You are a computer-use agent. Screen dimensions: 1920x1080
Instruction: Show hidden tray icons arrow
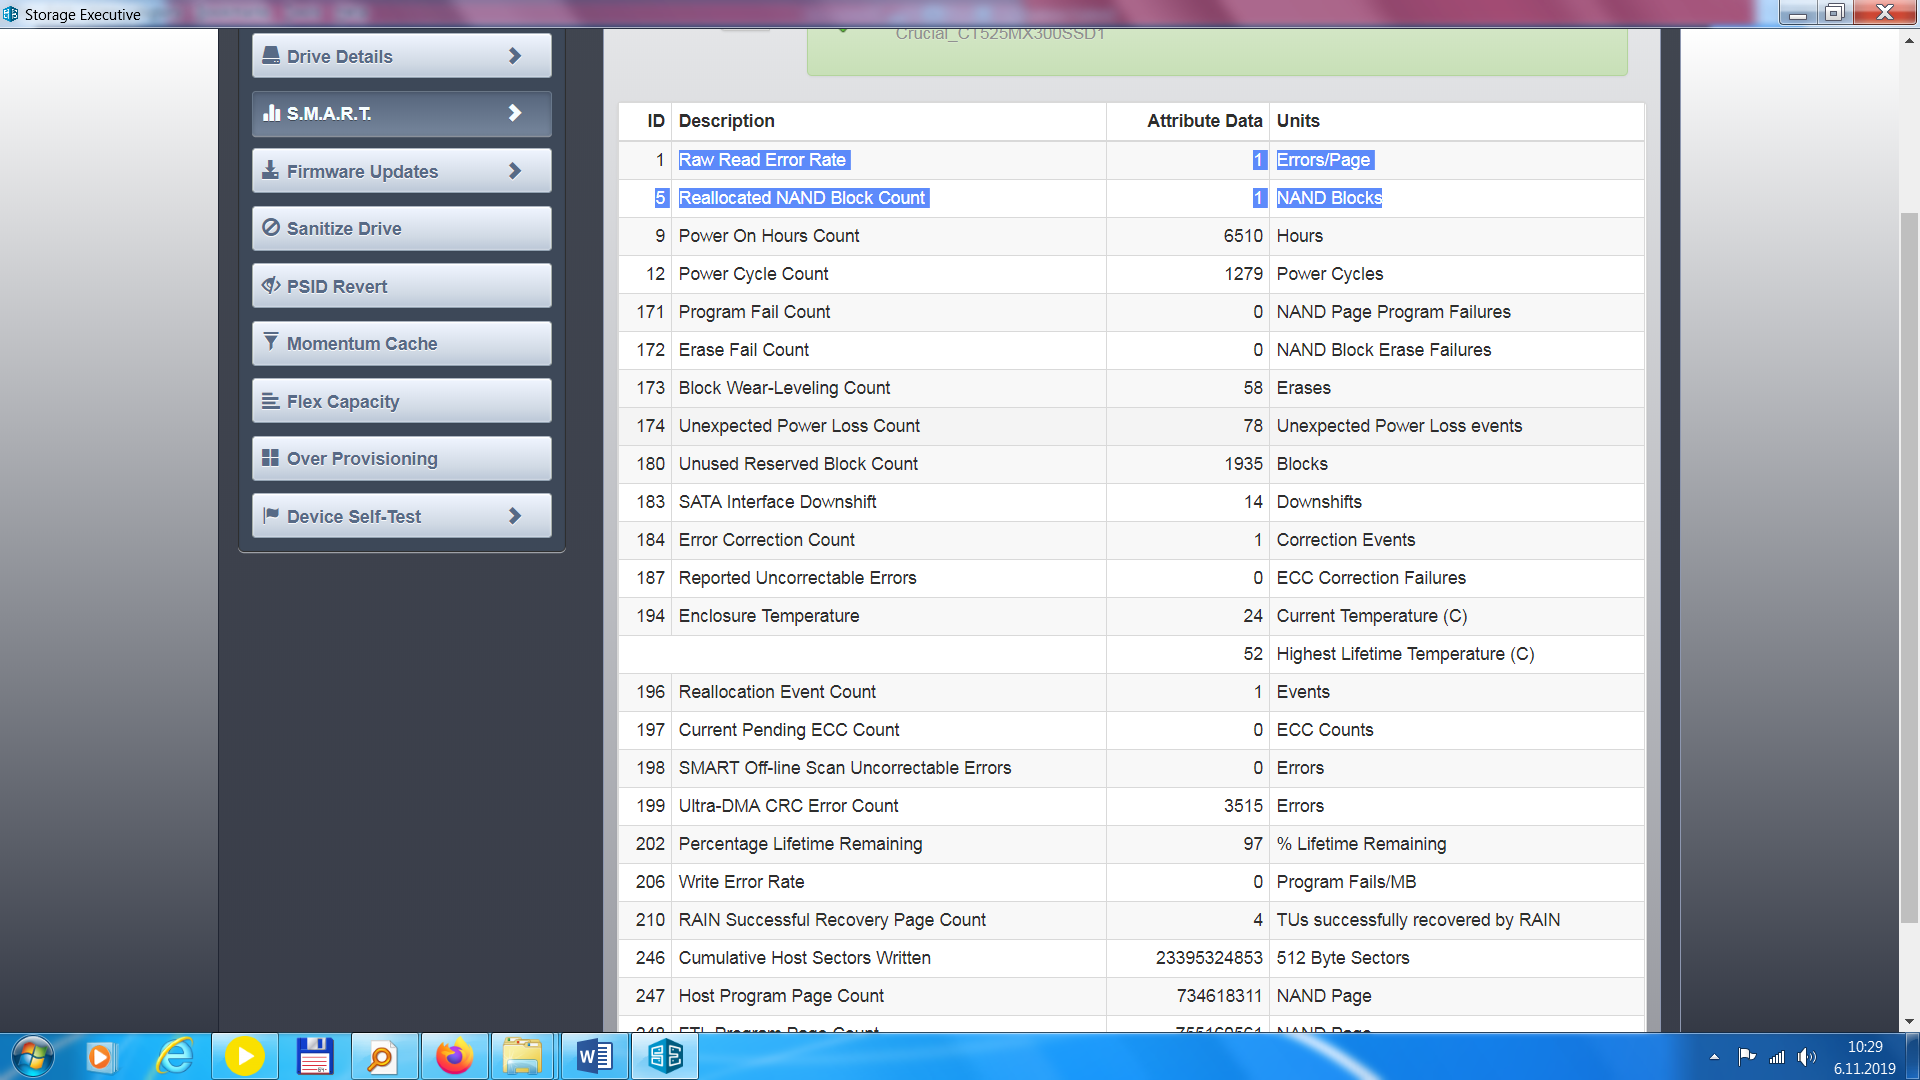pos(1714,1057)
